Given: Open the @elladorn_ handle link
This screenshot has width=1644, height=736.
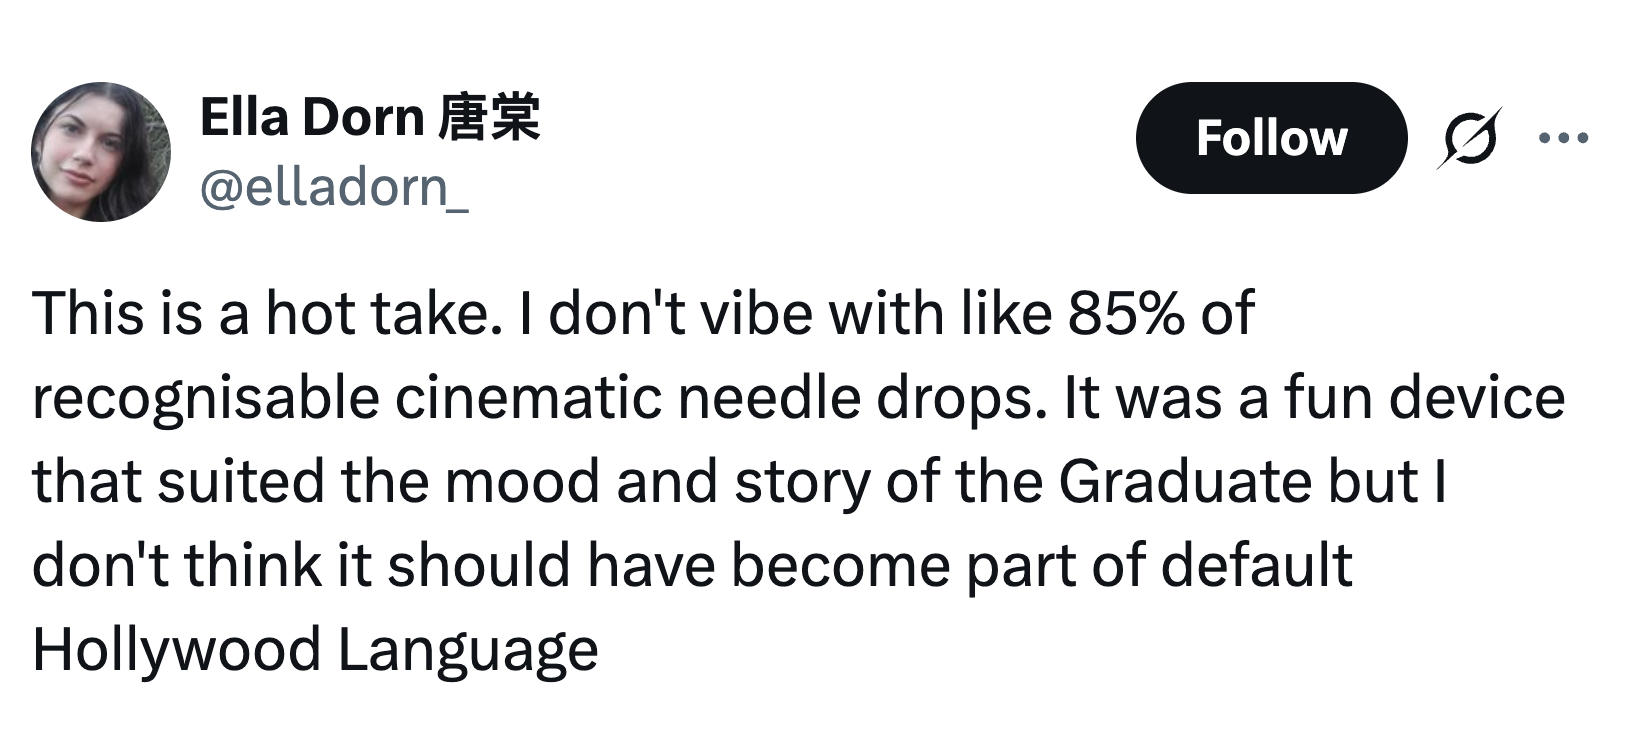Looking at the screenshot, I should click(x=334, y=186).
